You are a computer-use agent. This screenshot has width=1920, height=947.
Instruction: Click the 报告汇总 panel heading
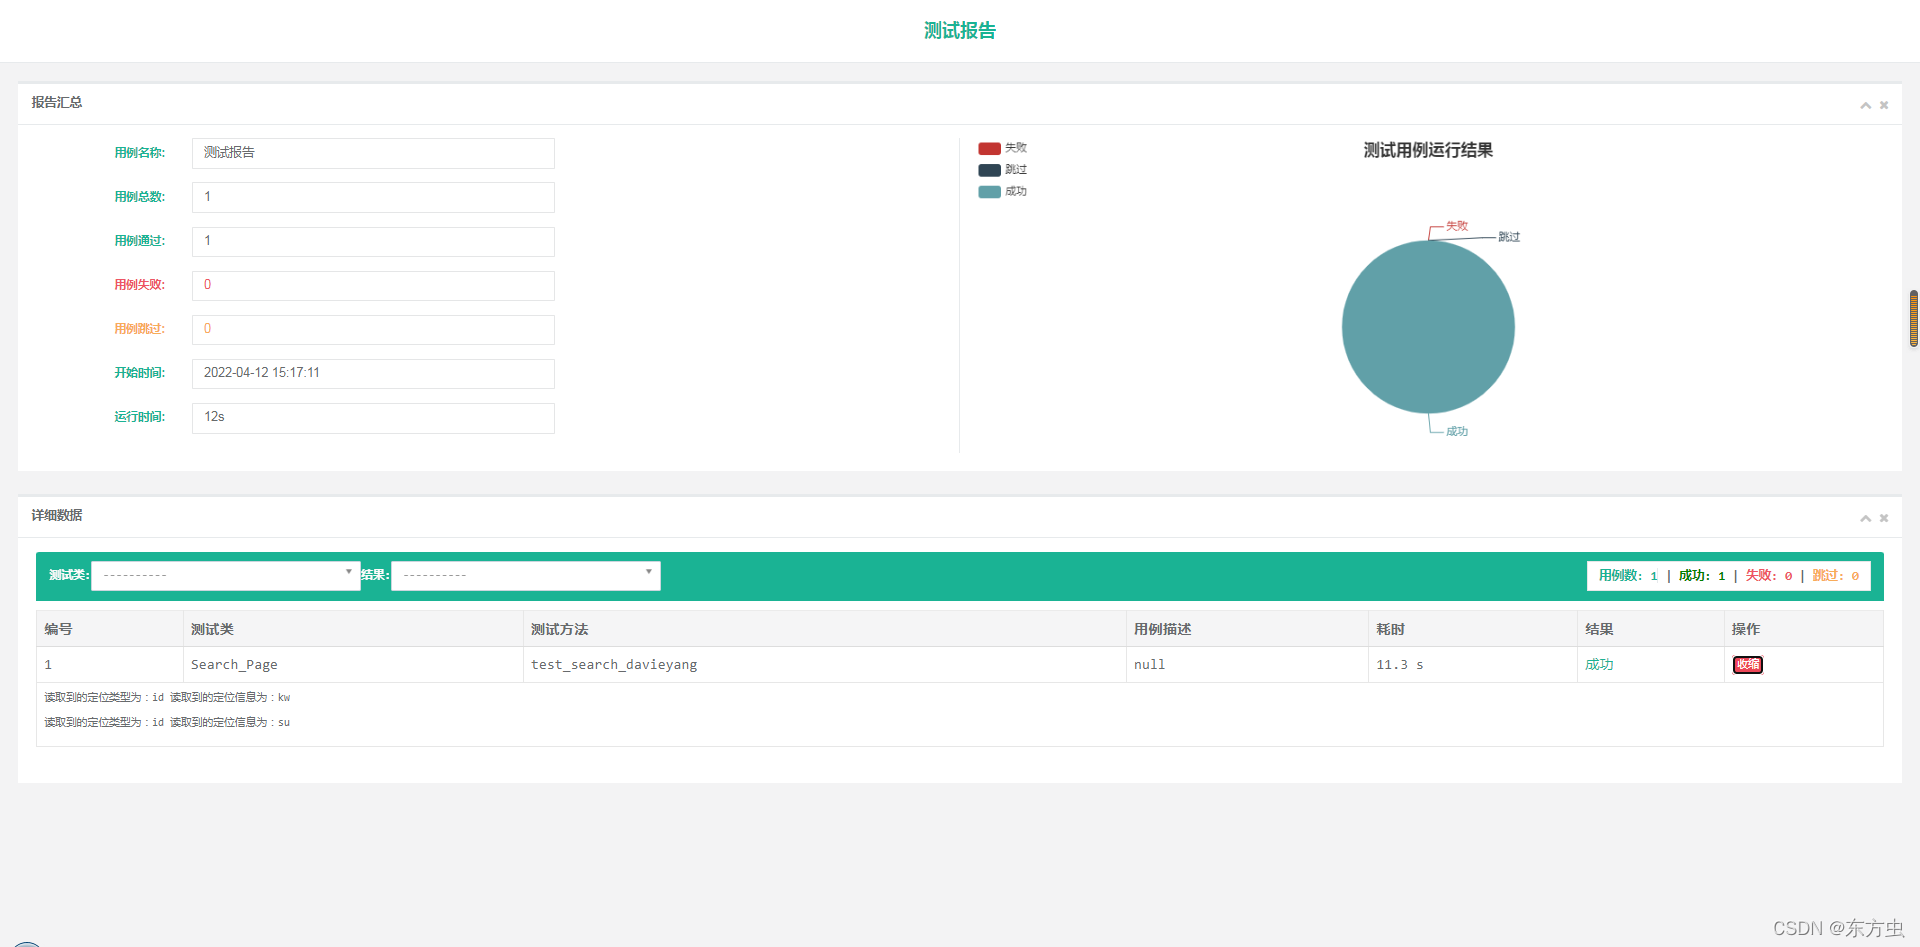point(57,103)
